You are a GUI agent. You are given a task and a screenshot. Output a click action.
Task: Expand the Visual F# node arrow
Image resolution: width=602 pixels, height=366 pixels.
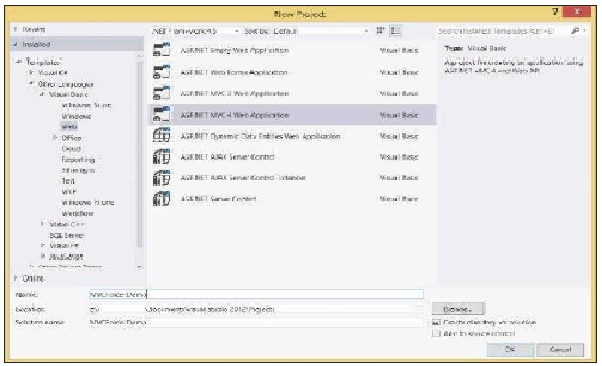click(43, 245)
